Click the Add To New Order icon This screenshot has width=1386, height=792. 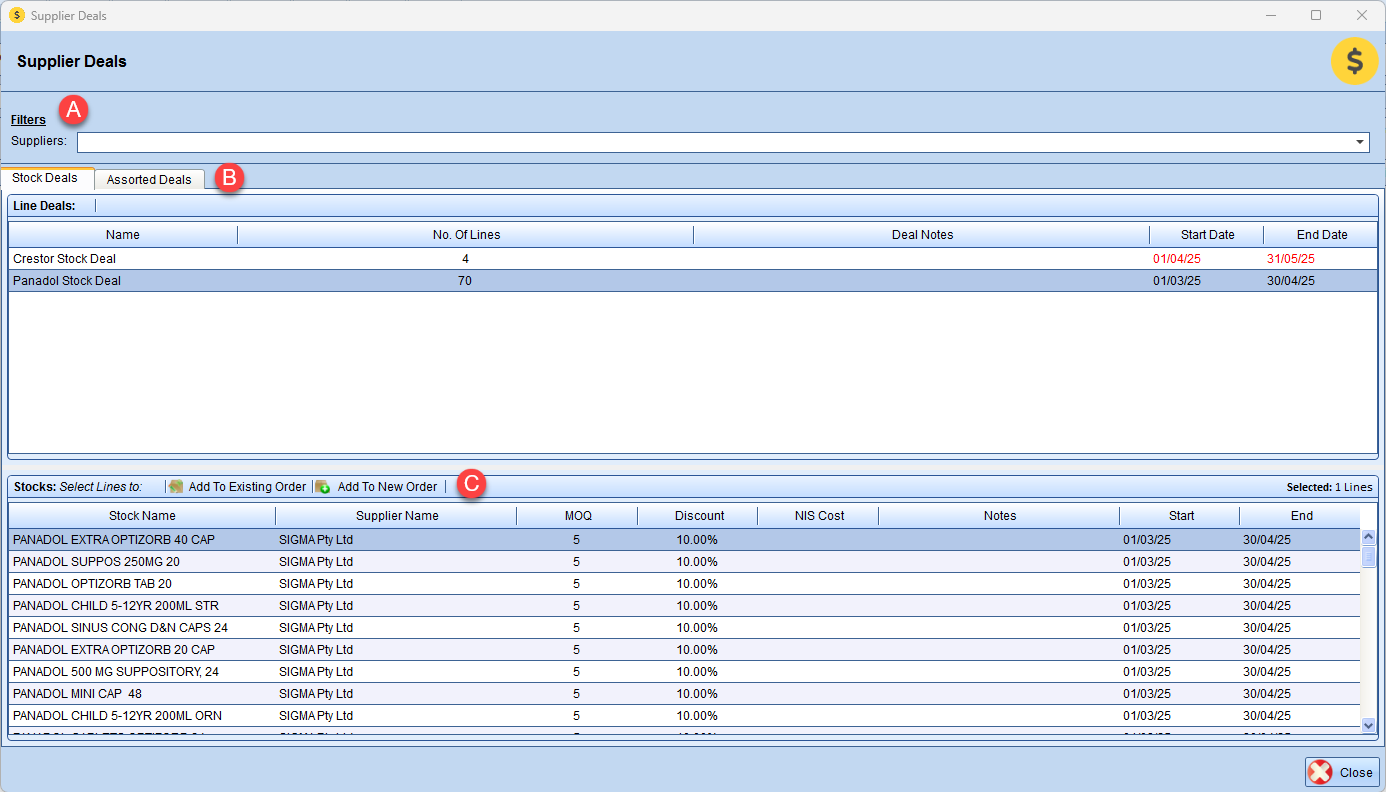(x=323, y=487)
